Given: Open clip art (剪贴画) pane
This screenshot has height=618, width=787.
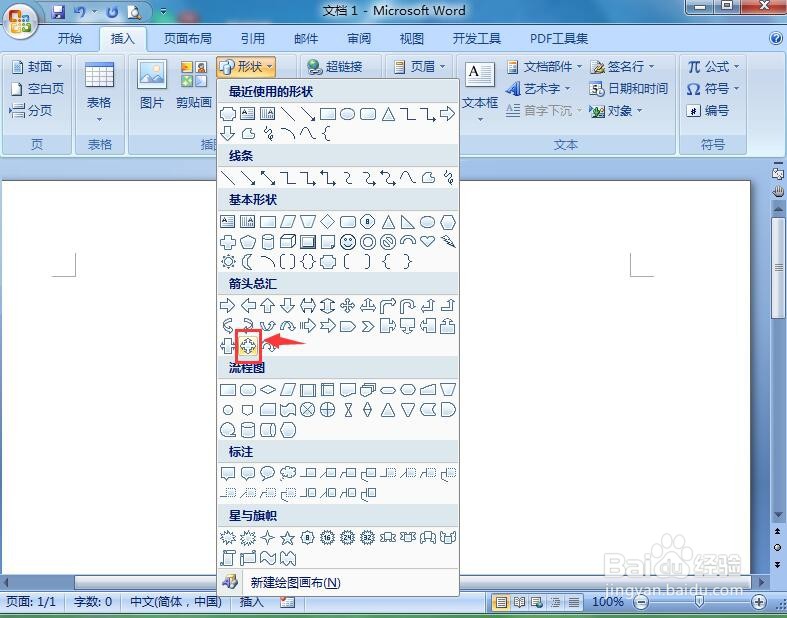Looking at the screenshot, I should (194, 84).
